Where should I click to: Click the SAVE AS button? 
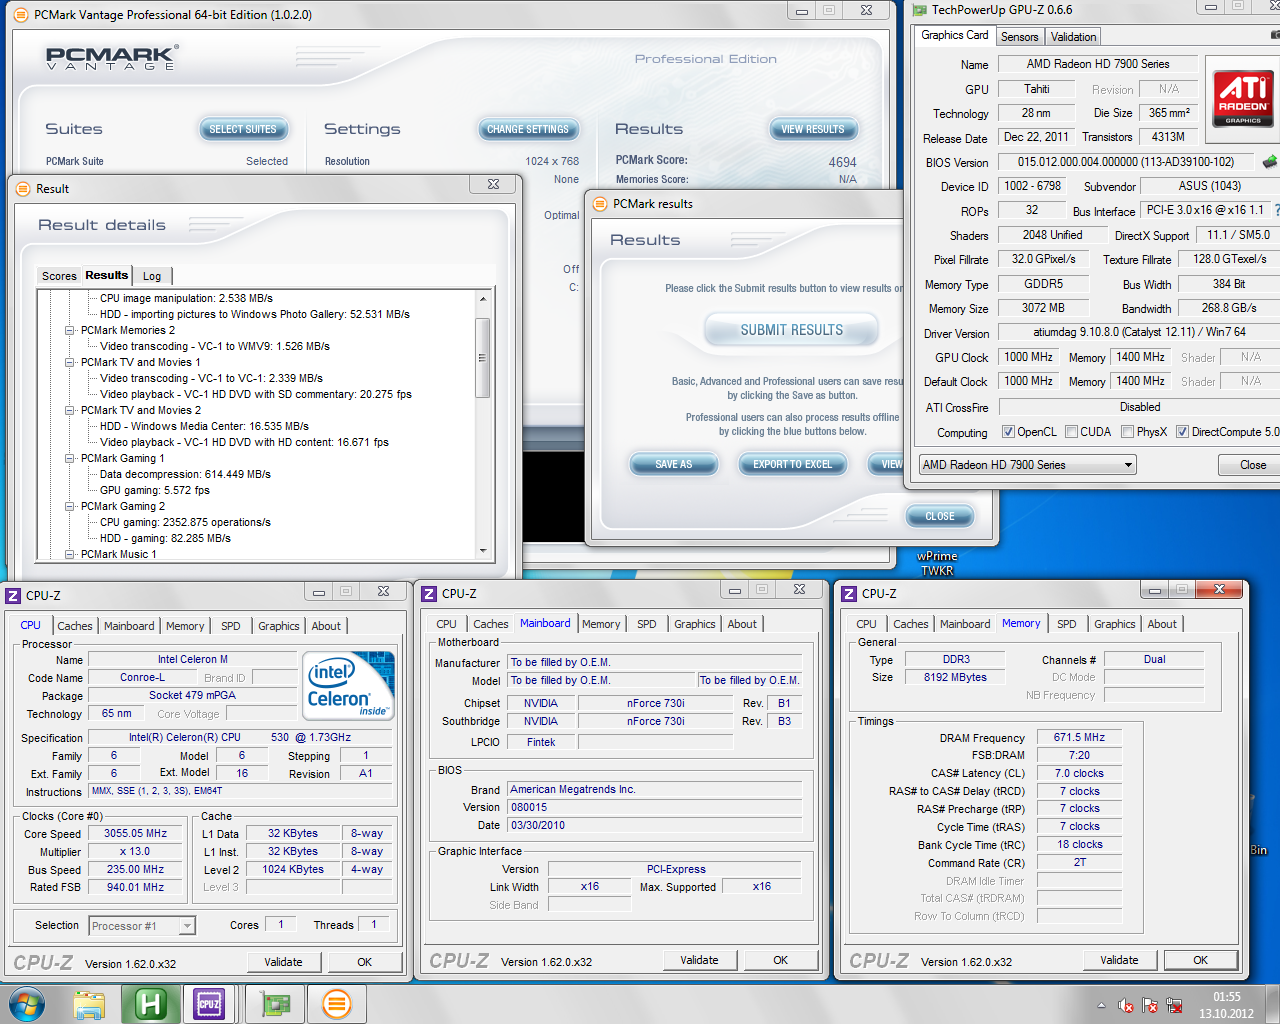[x=674, y=464]
